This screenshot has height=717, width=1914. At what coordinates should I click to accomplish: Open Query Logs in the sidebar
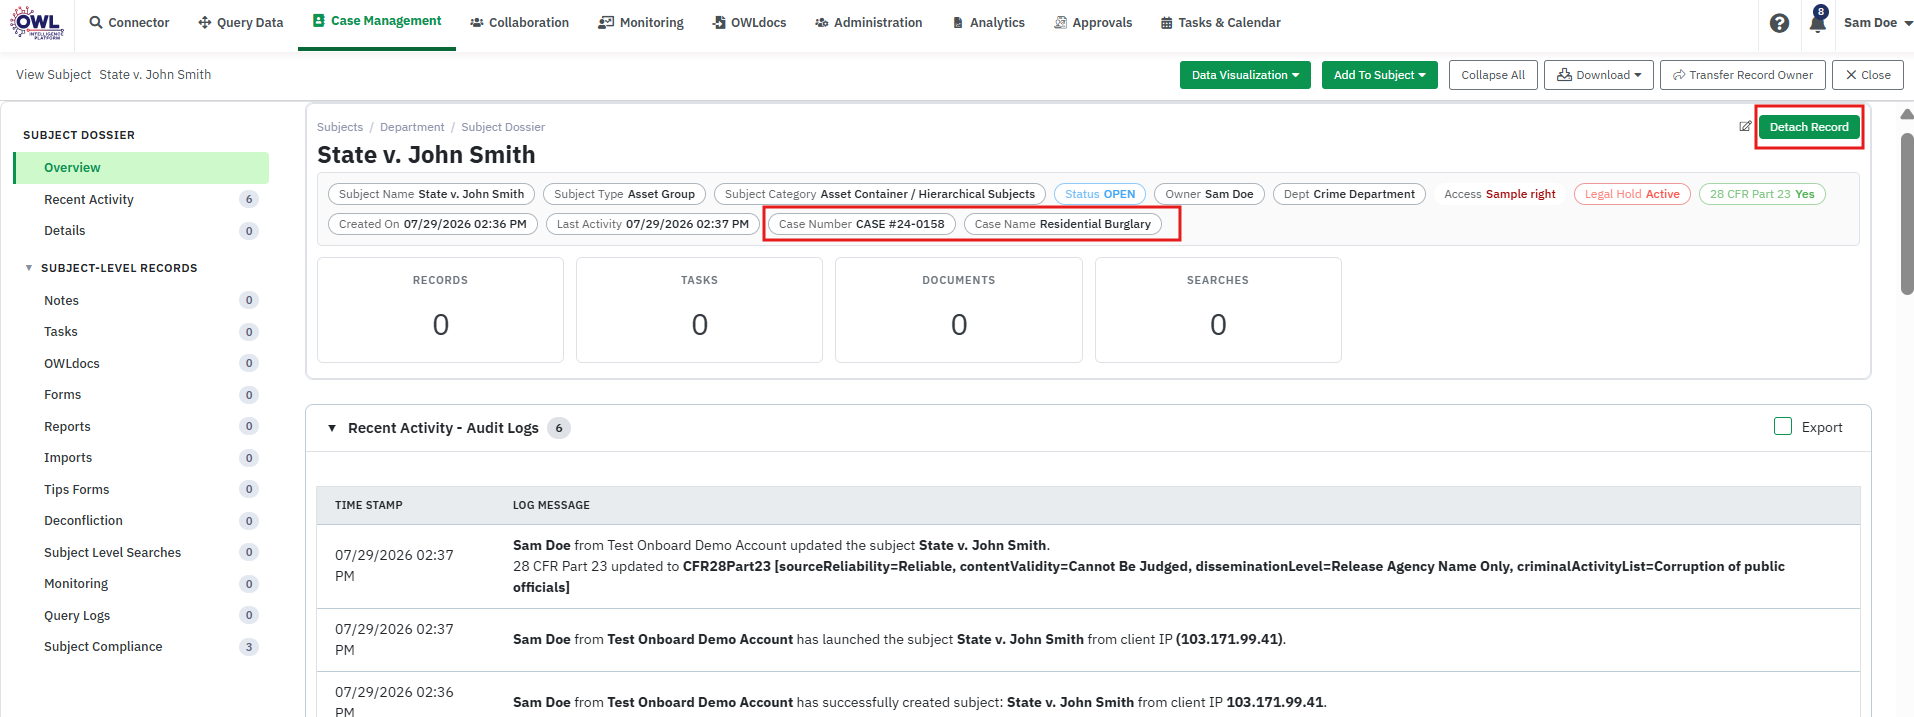141,615
